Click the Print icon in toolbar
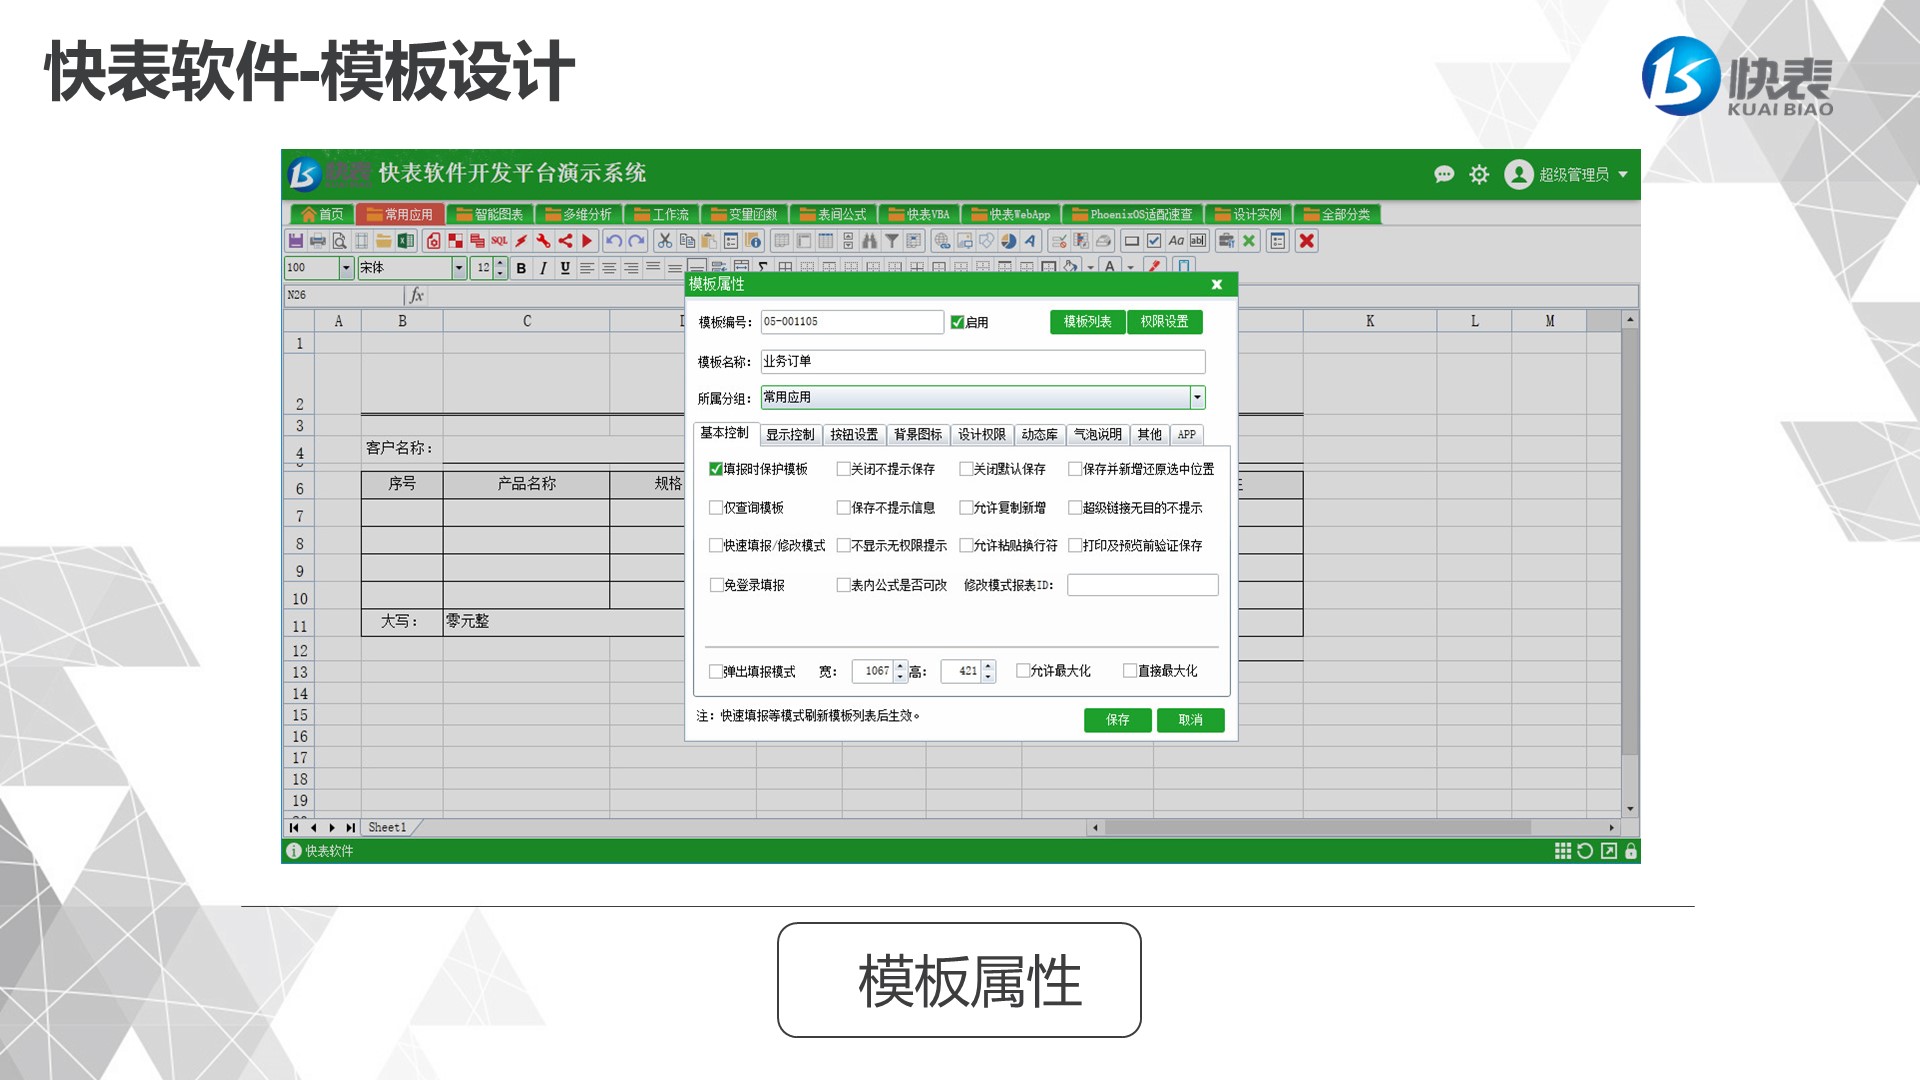1920x1080 pixels. [318, 241]
